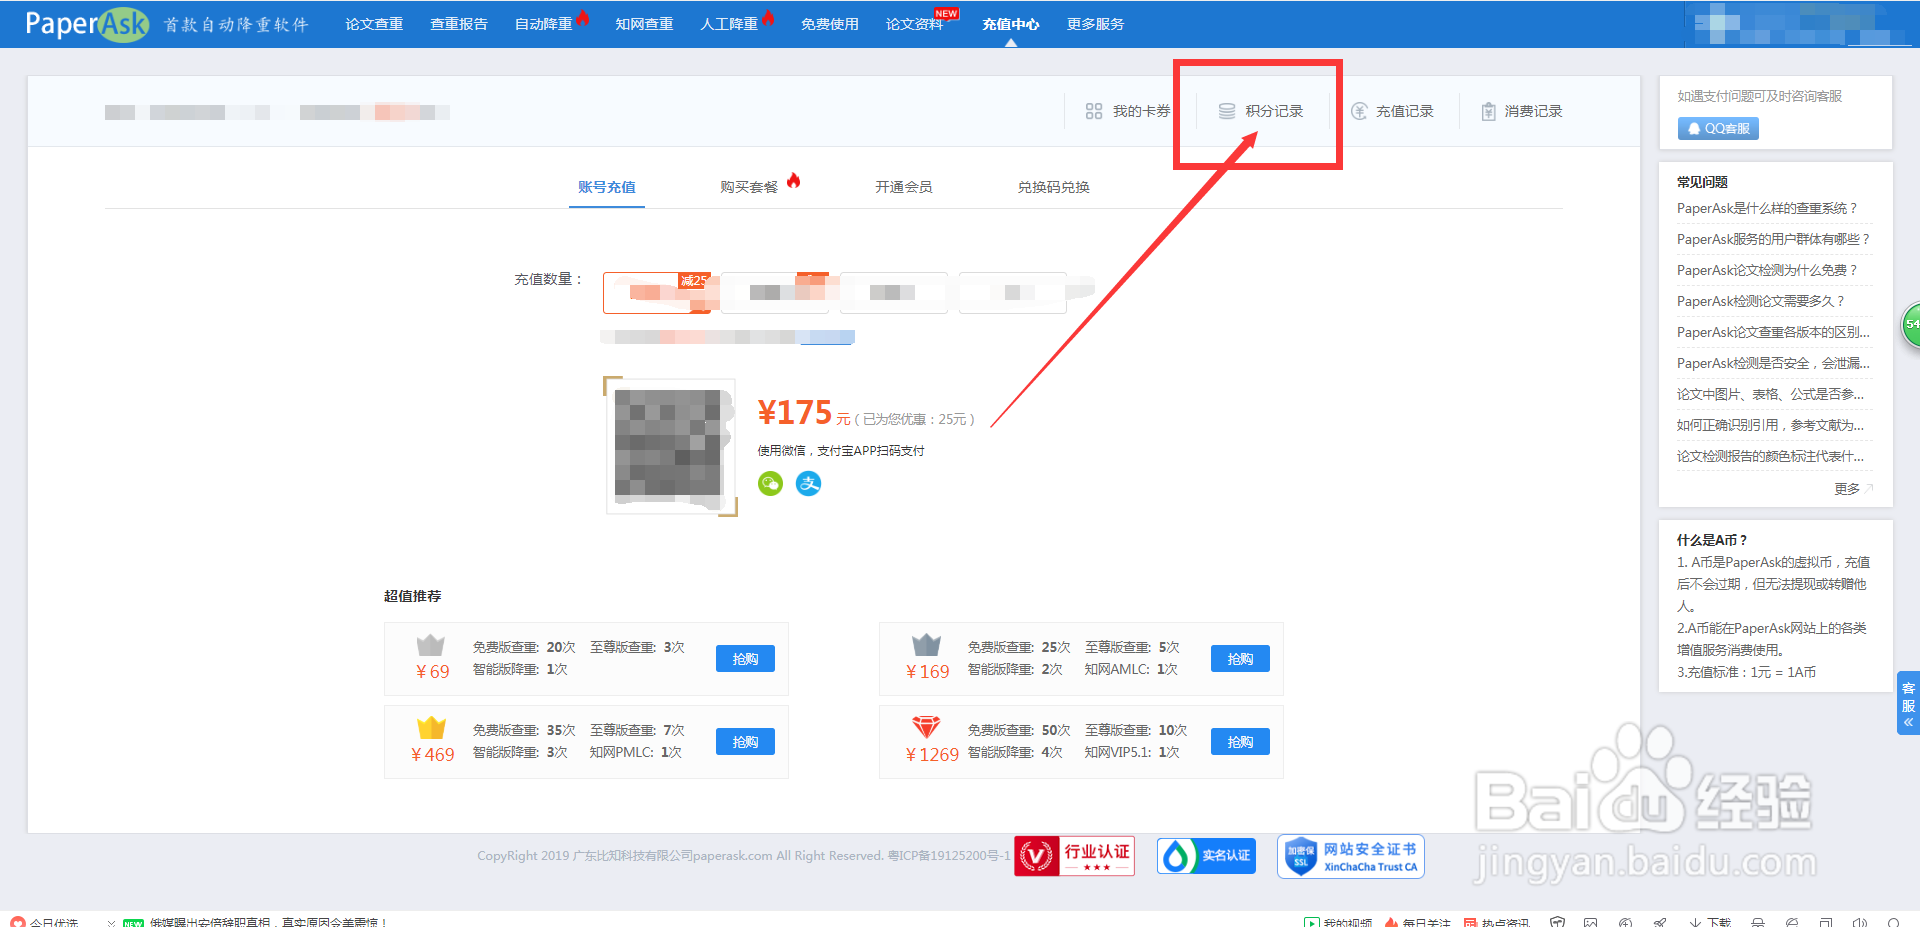Switch to 兑换码兑换 tab

1053,187
